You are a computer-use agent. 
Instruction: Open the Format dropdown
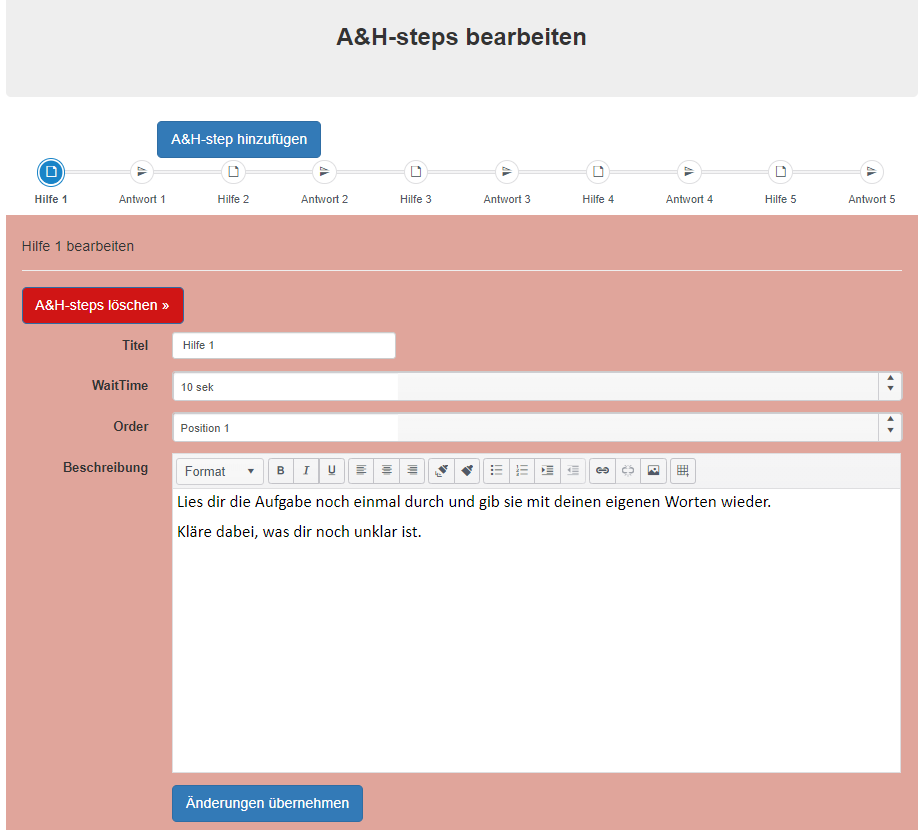pyautogui.click(x=219, y=471)
